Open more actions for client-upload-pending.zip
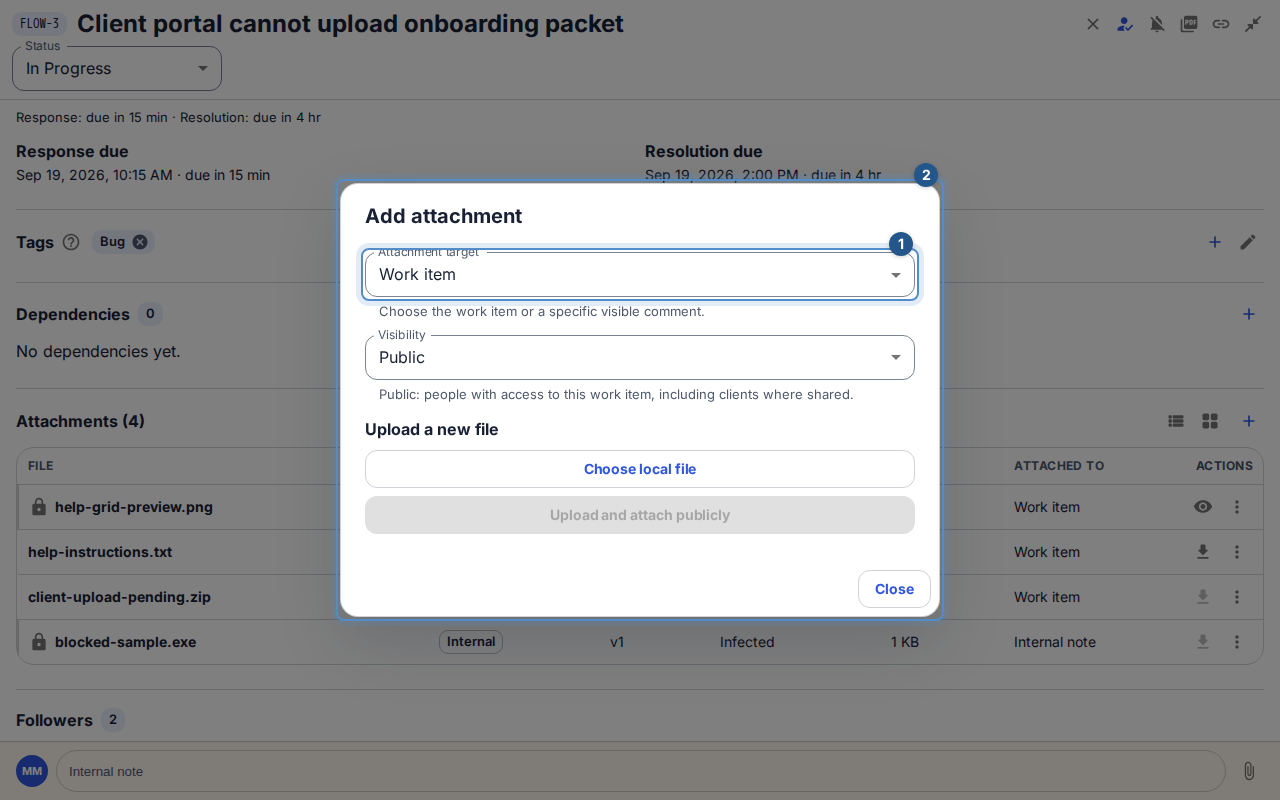Screen dimensions: 1280x800 pos(1237,597)
